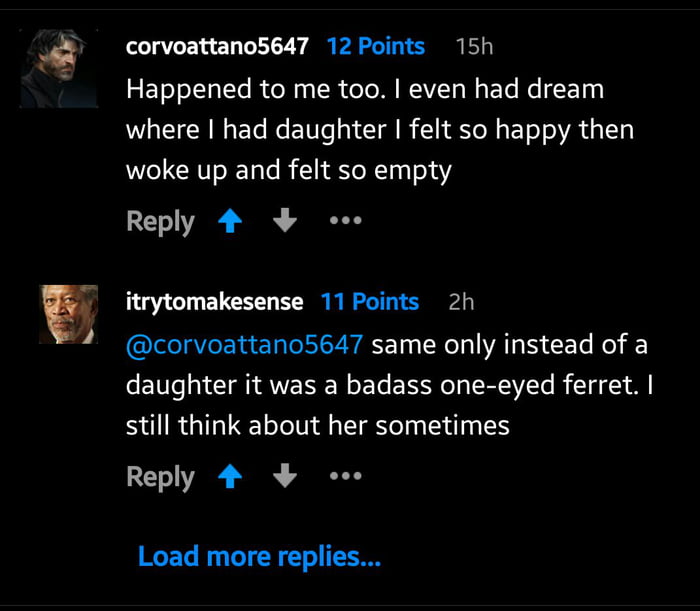The width and height of the screenshot is (700, 611).
Task: Open more options for corvoattano5647's comment
Action: (x=344, y=222)
